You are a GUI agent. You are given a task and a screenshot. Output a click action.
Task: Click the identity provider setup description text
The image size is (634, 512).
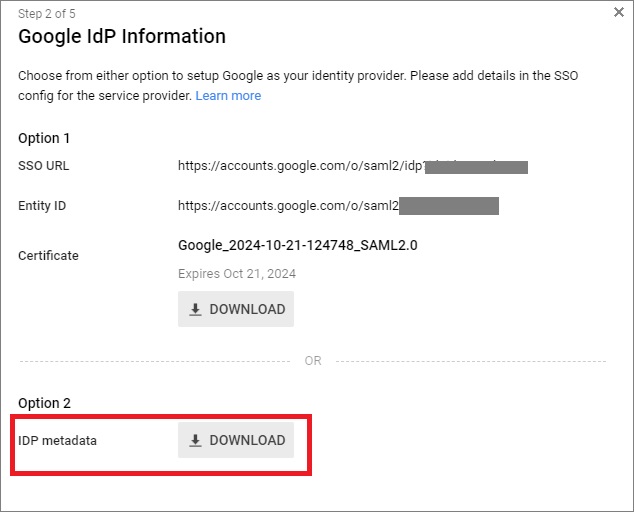point(300,76)
